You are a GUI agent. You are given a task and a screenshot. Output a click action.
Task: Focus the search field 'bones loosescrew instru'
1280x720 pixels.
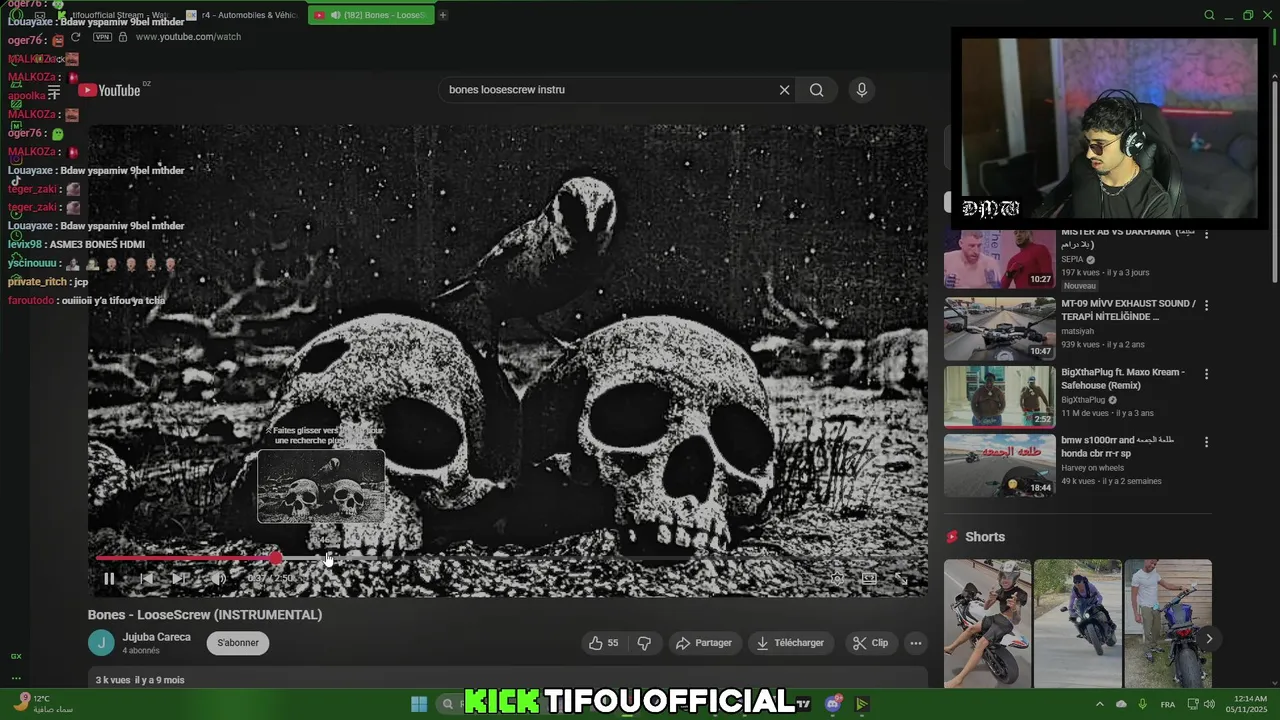coord(610,90)
